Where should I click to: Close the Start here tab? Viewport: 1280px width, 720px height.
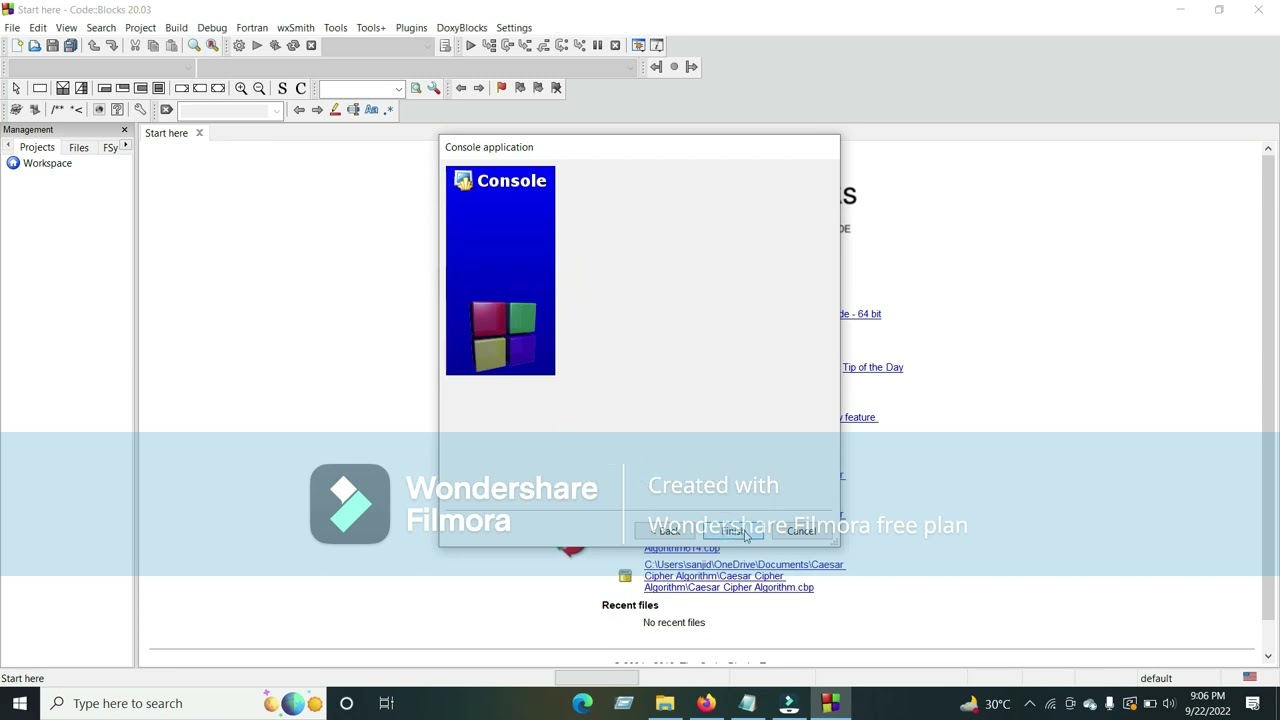[199, 133]
